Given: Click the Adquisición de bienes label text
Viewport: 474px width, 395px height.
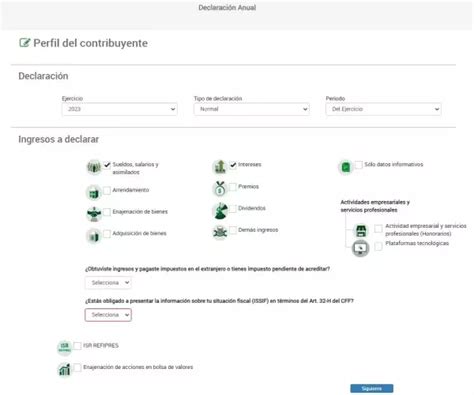Looking at the screenshot, I should pyautogui.click(x=139, y=233).
